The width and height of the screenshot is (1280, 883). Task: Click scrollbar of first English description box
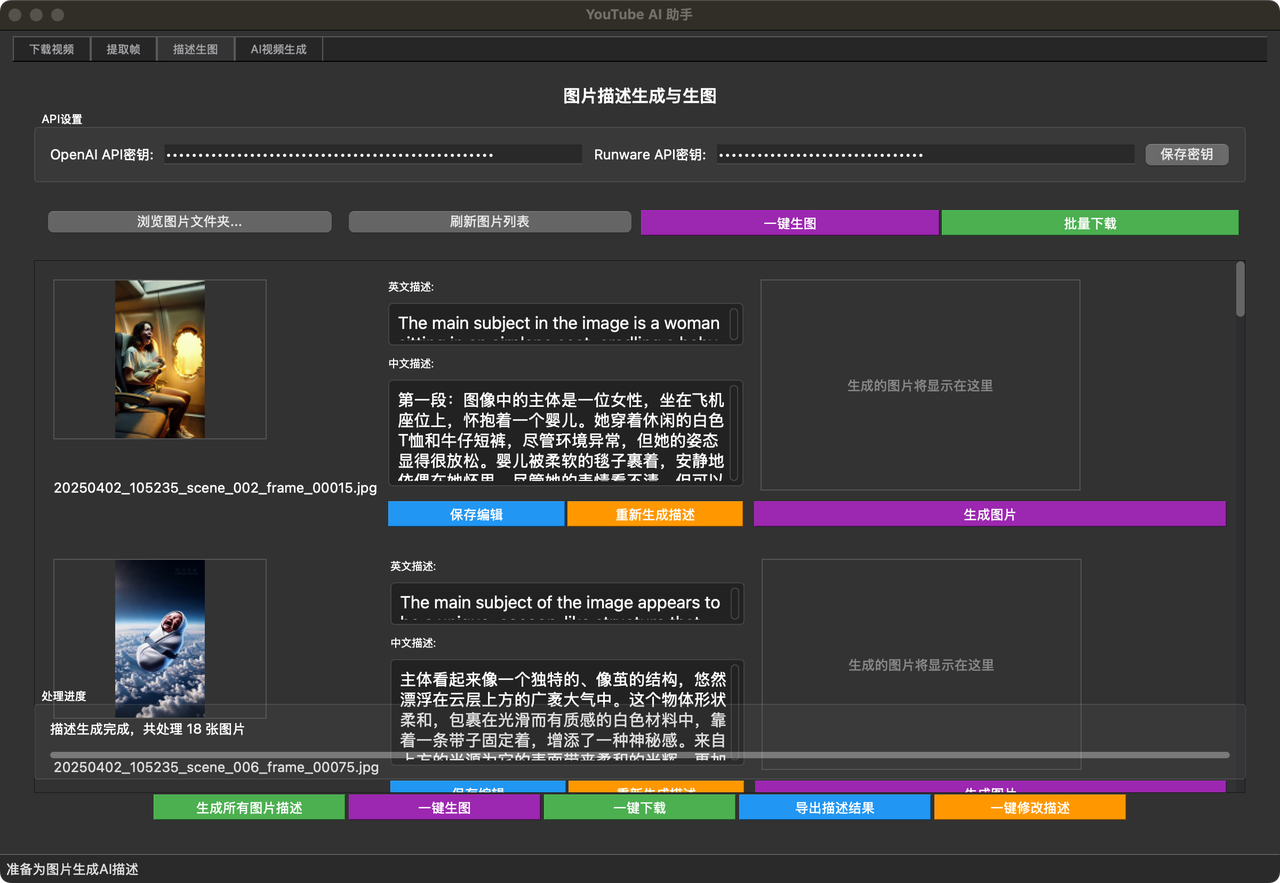point(735,324)
